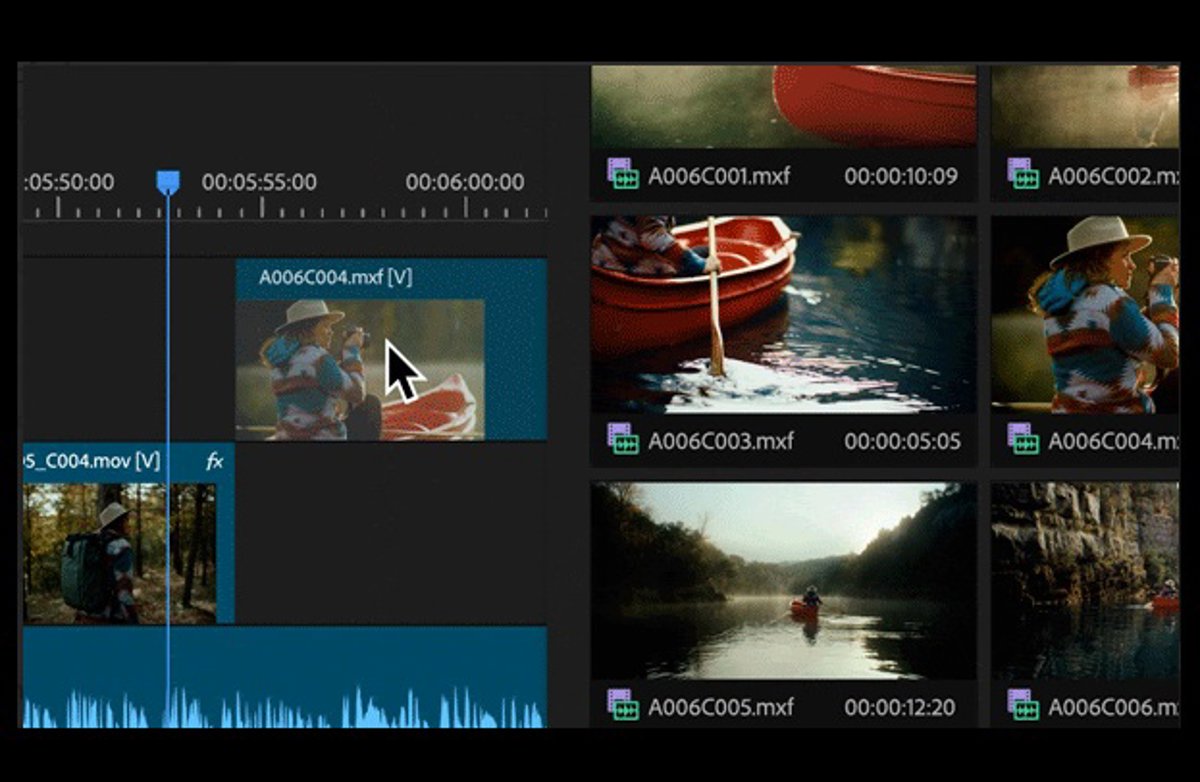Image resolution: width=1200 pixels, height=782 pixels.
Task: Select the audio waveform clip in the timeline
Action: 285,680
